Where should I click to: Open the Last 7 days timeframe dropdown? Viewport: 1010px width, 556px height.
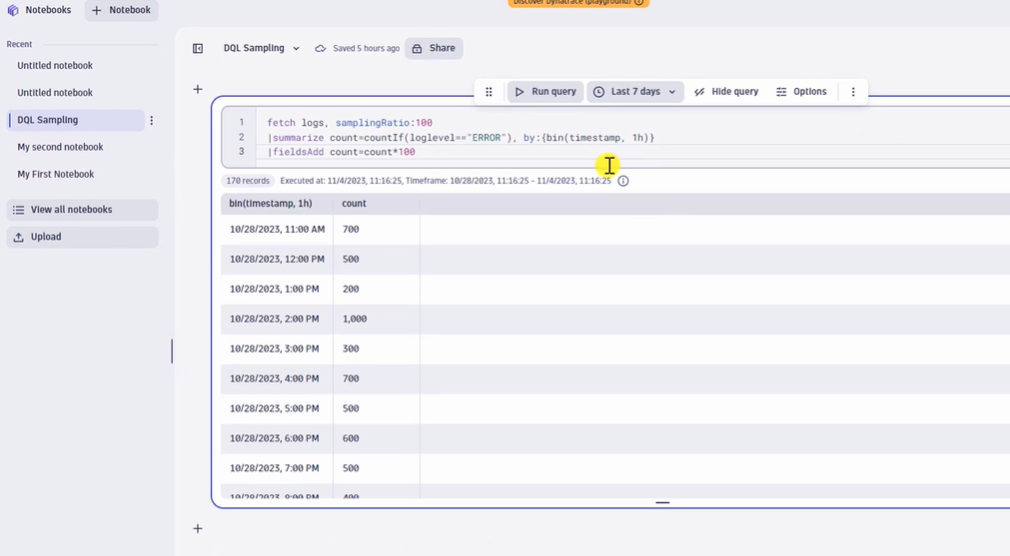[634, 91]
